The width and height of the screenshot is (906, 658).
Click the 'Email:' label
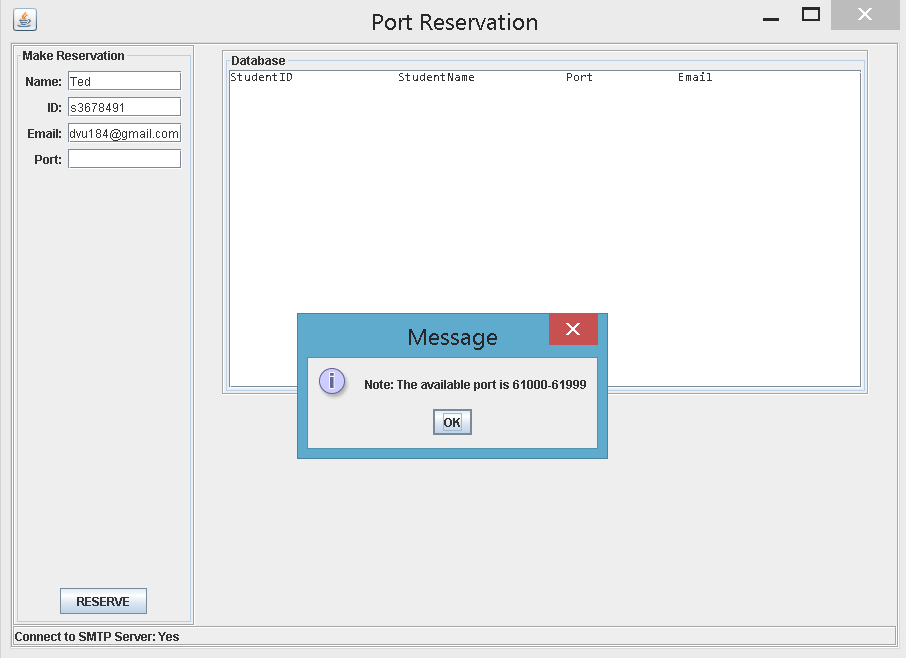pyautogui.click(x=44, y=133)
